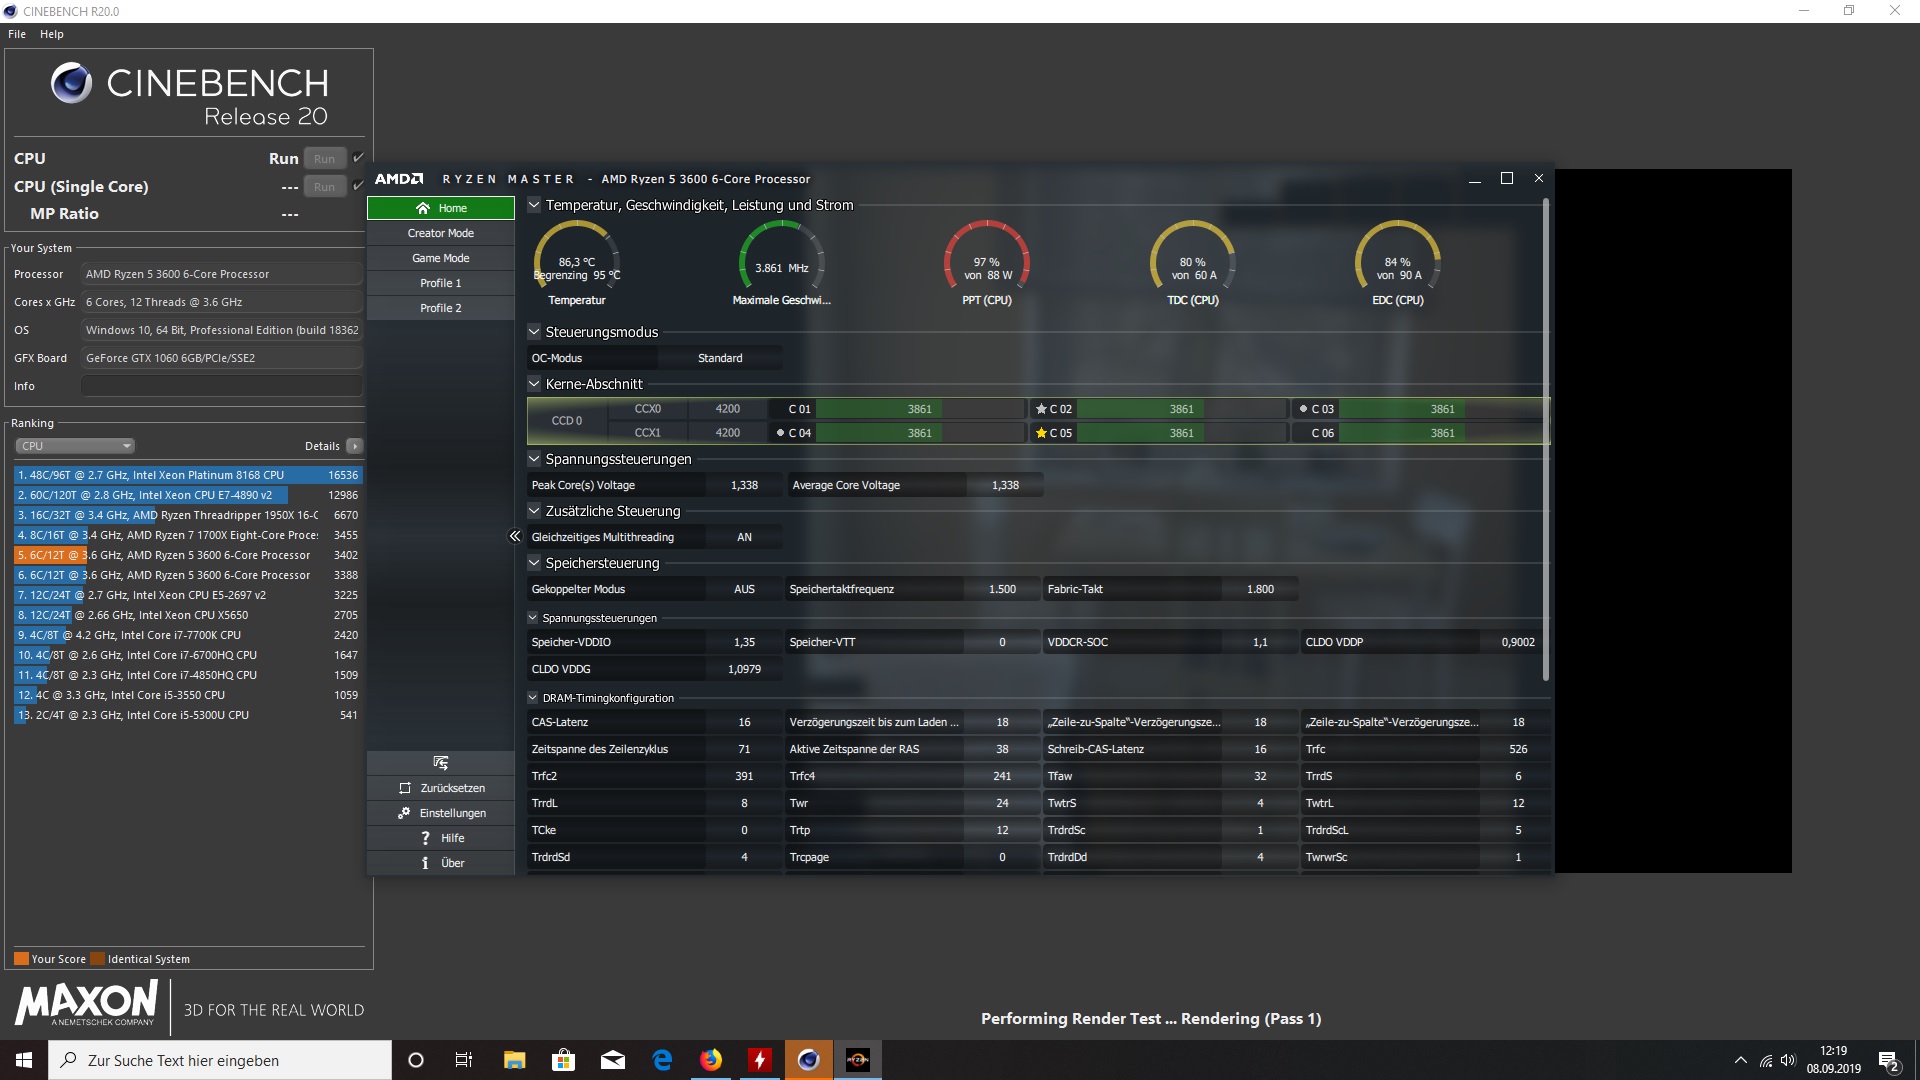Open the File menu

coord(17,34)
